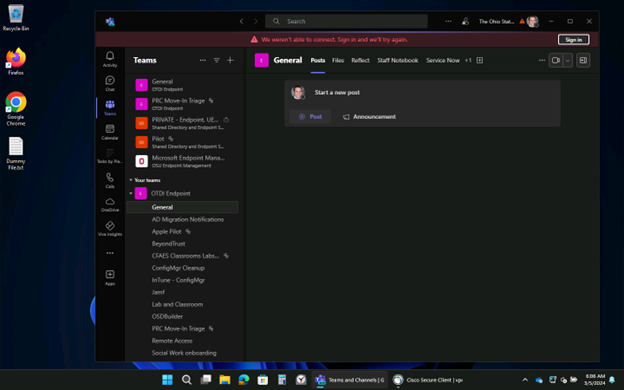The height and width of the screenshot is (390, 624).
Task: Switch to the Files tab
Action: pyautogui.click(x=338, y=60)
